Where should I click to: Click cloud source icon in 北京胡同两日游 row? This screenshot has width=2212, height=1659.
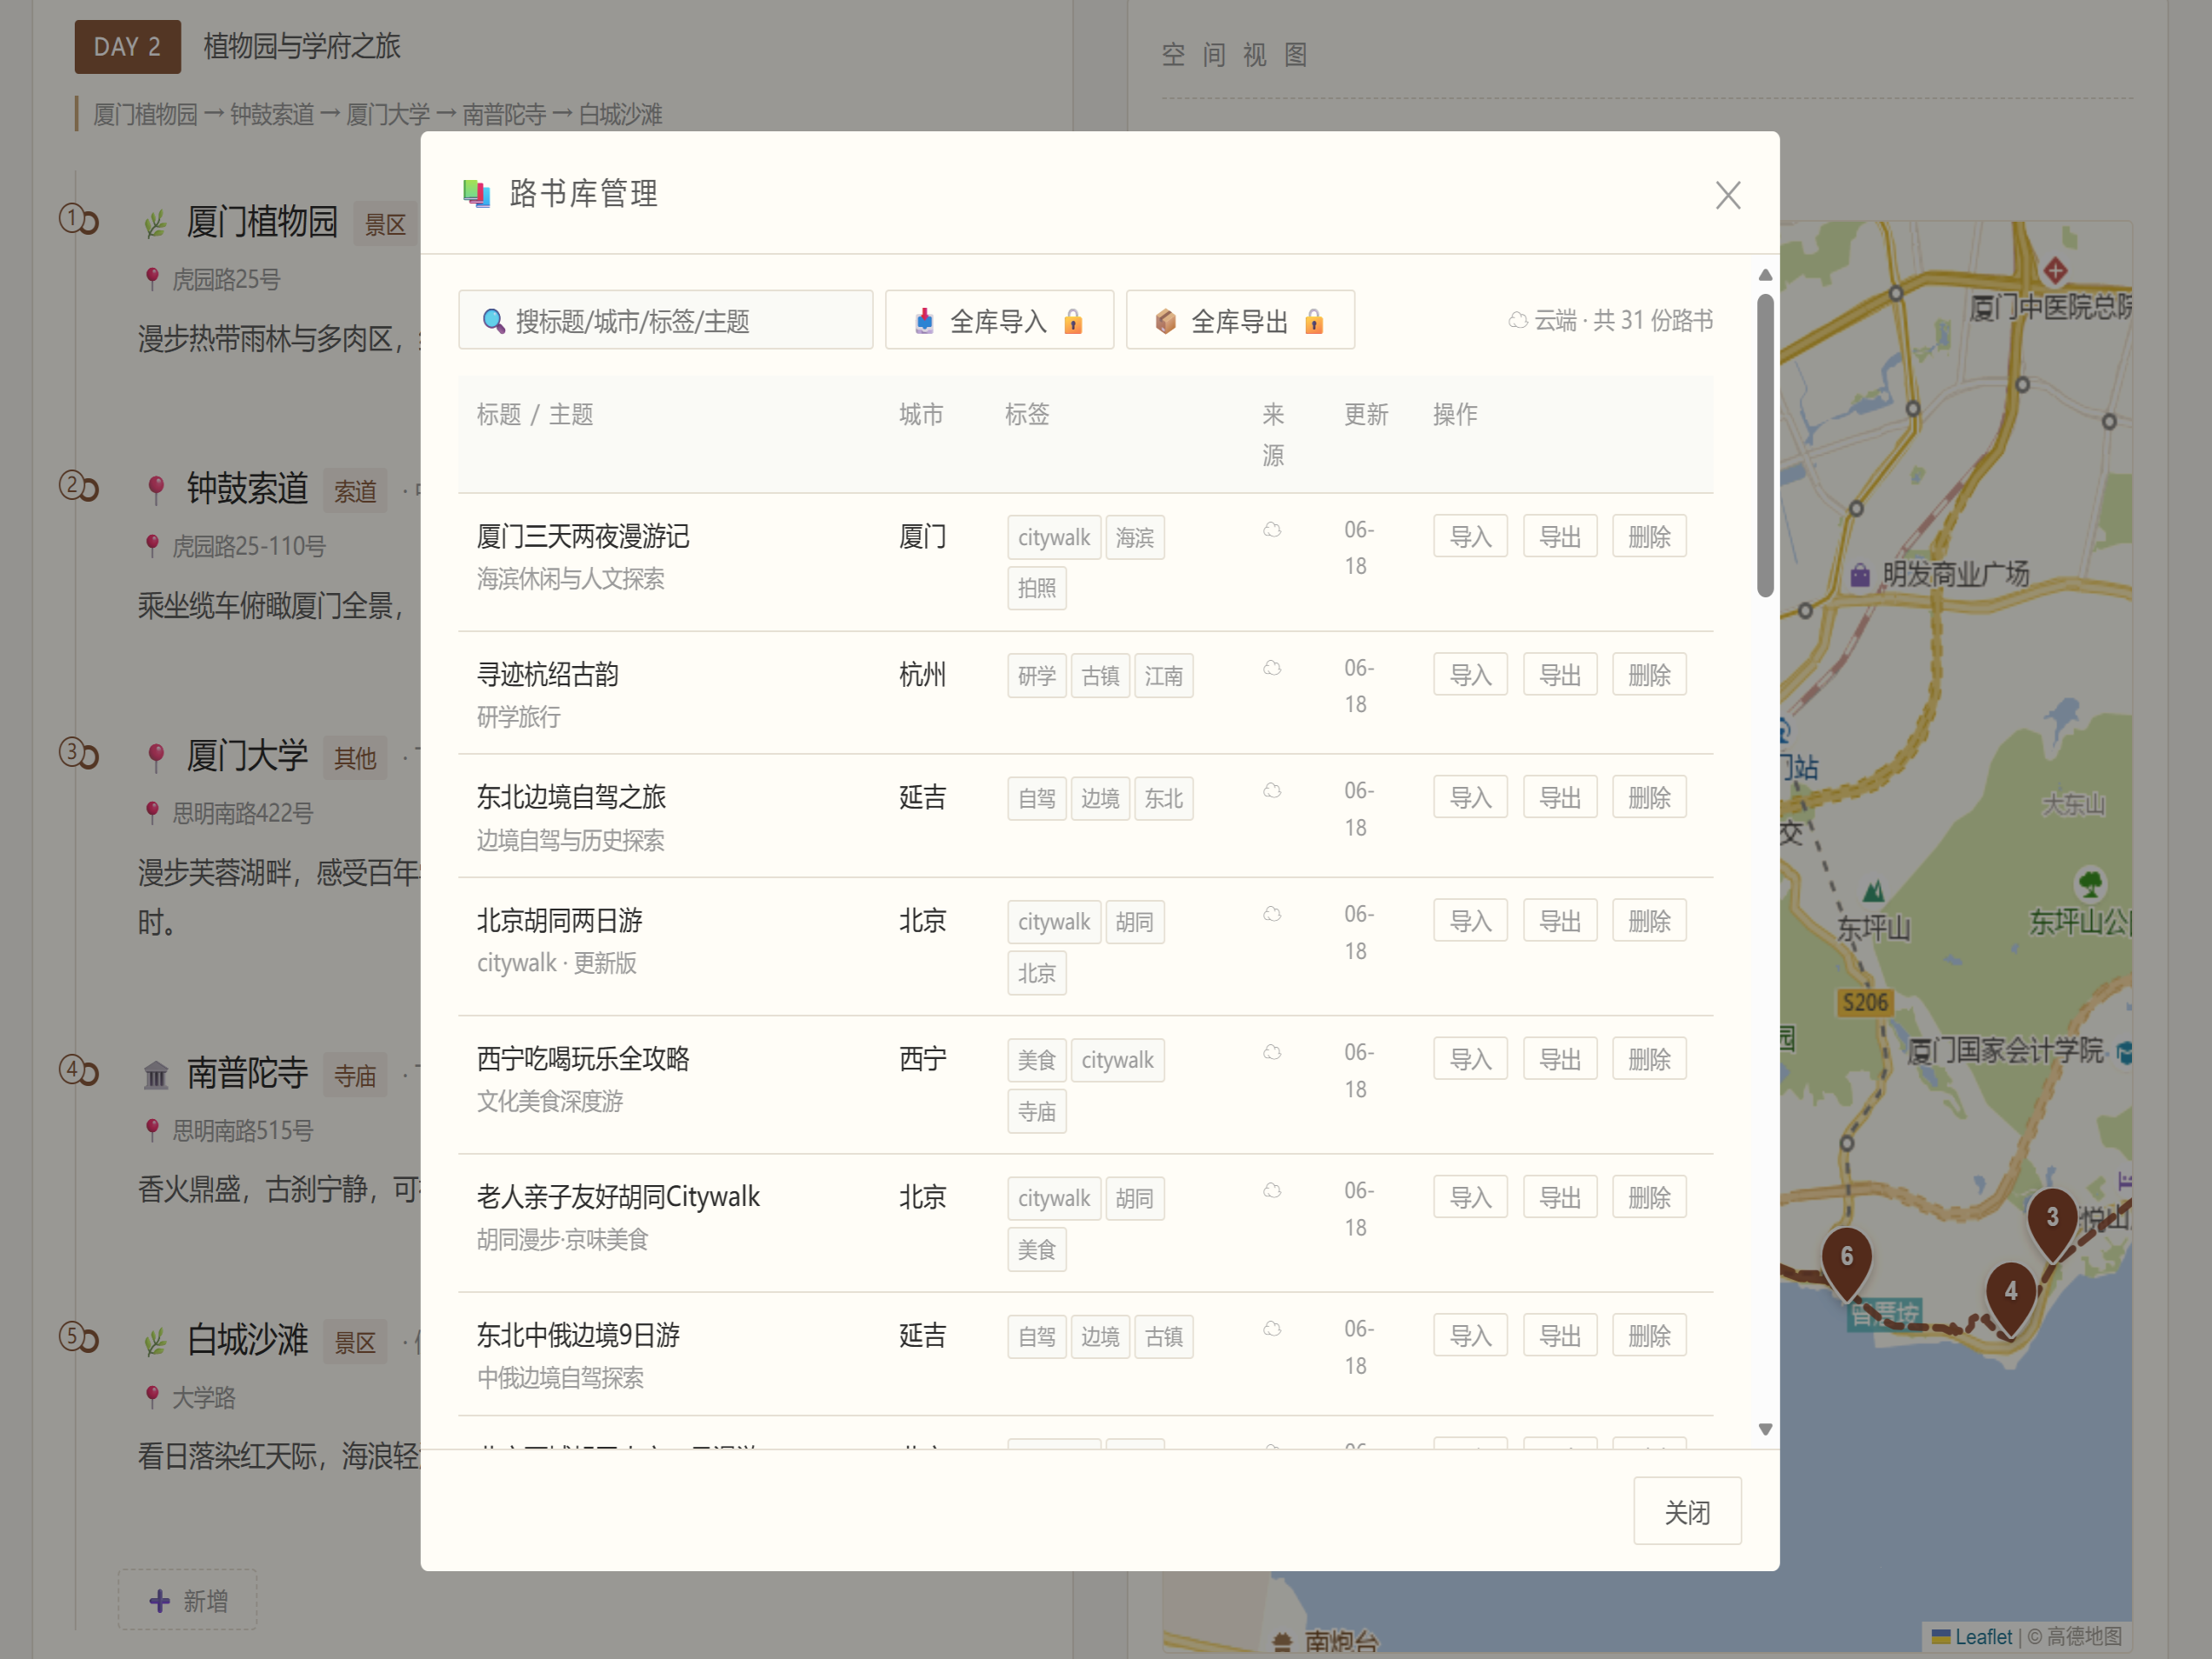pos(1272,915)
